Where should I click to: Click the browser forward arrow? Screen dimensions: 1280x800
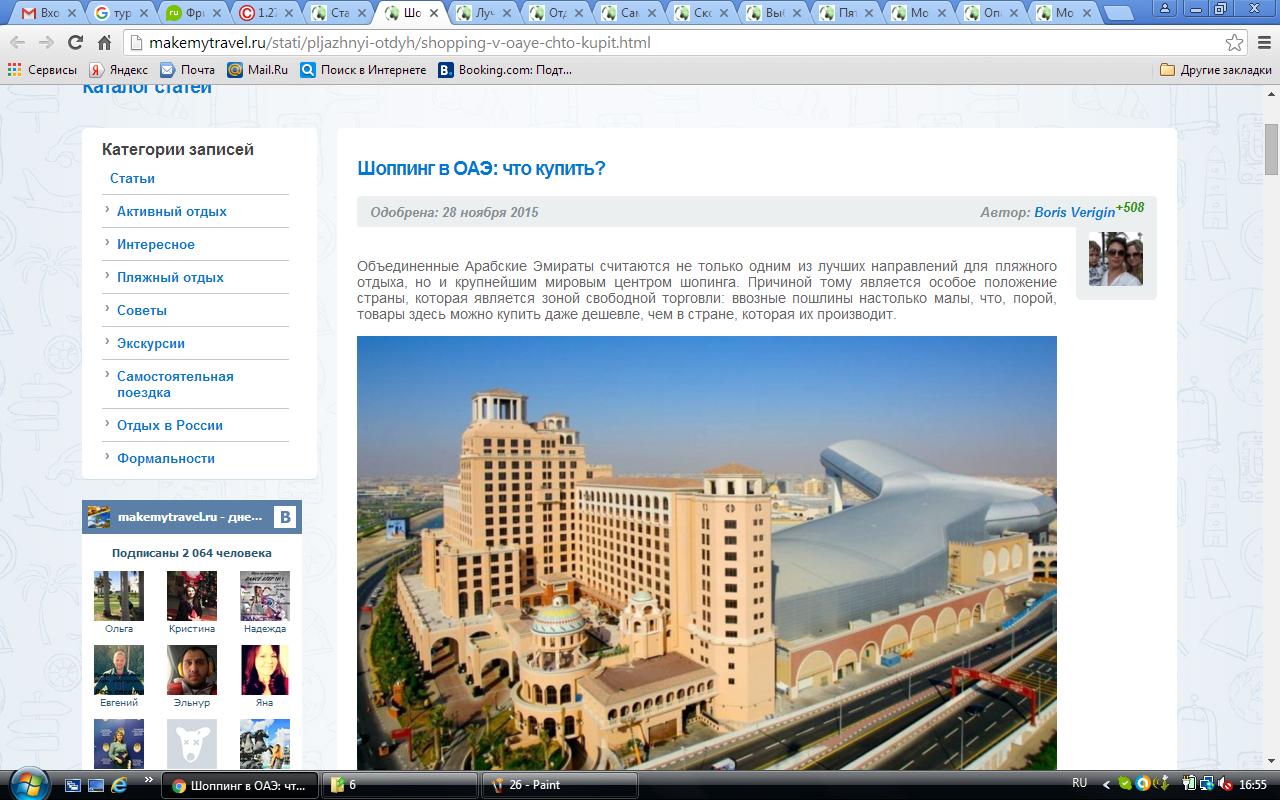pyautogui.click(x=46, y=43)
